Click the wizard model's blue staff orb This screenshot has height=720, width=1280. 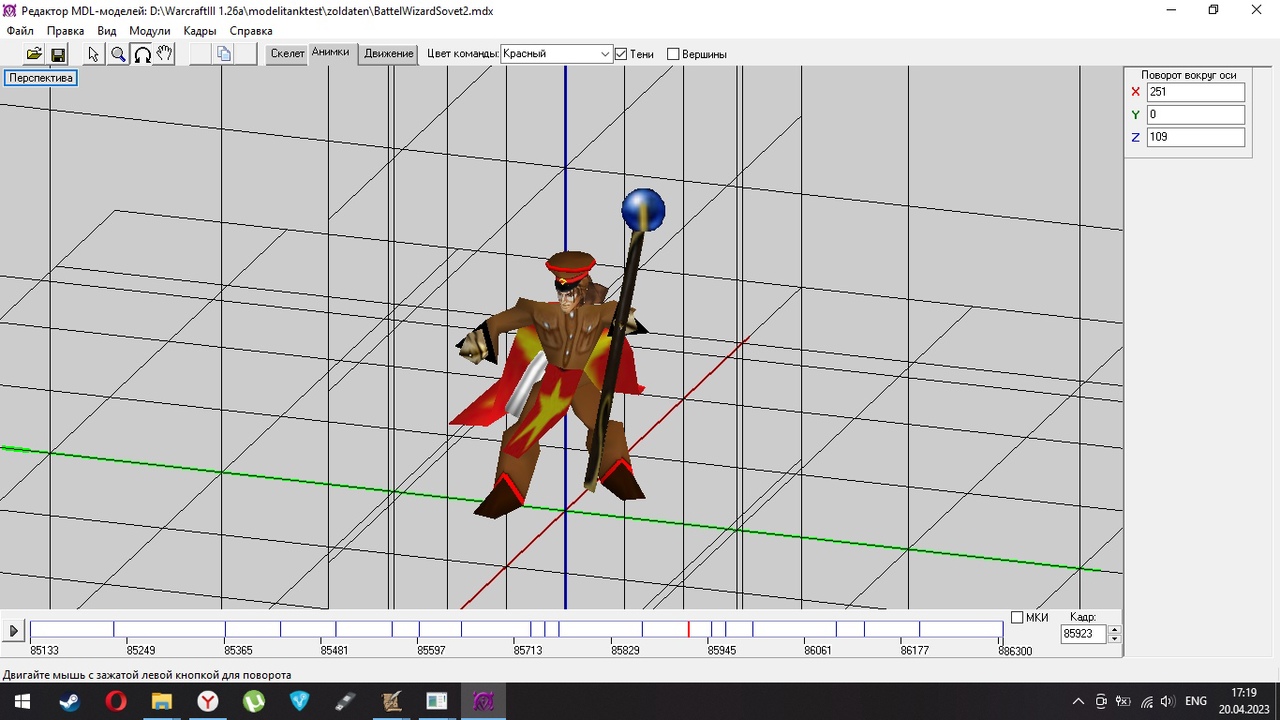(x=643, y=209)
